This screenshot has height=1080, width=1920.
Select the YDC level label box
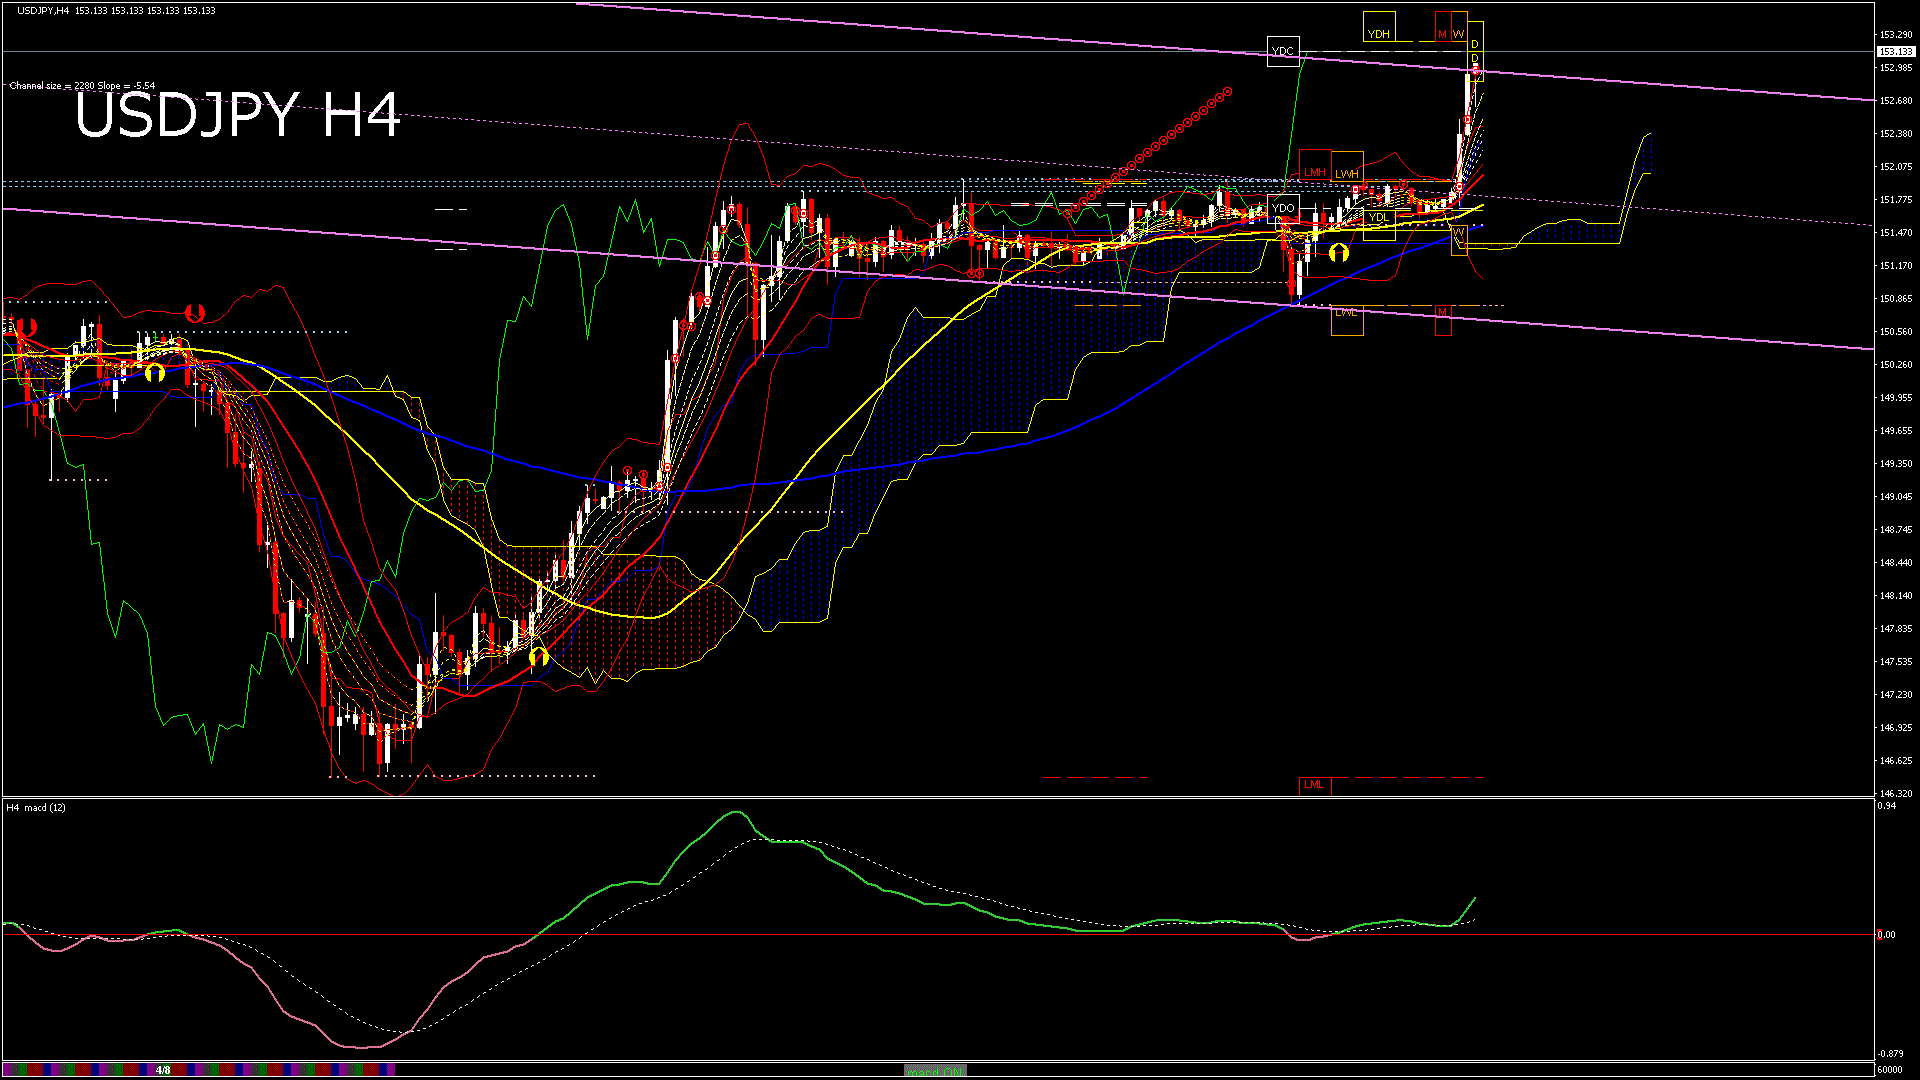click(x=1282, y=51)
